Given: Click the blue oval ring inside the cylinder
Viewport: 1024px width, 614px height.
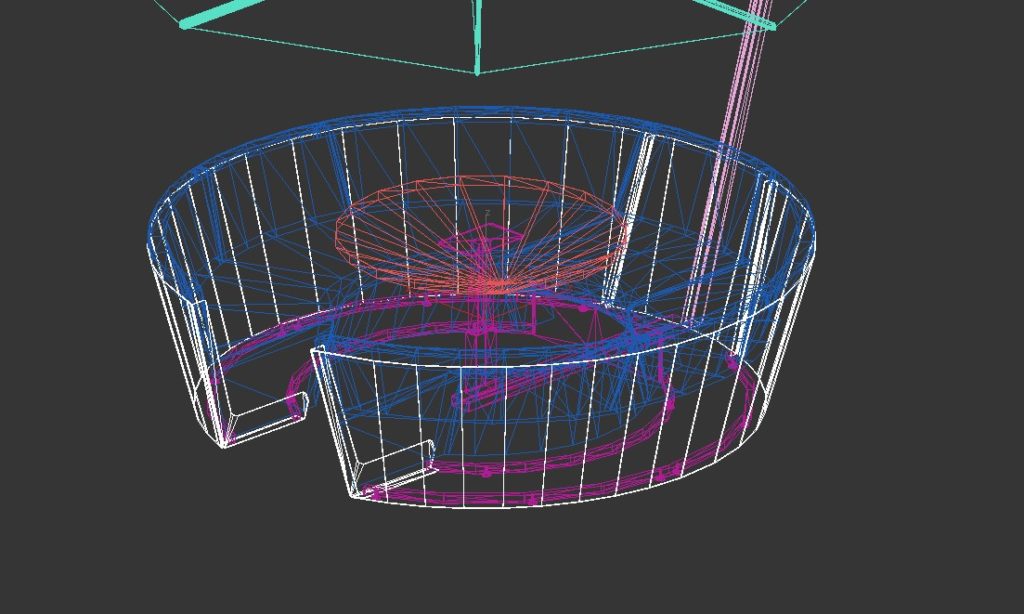Looking at the screenshot, I should (600, 338).
